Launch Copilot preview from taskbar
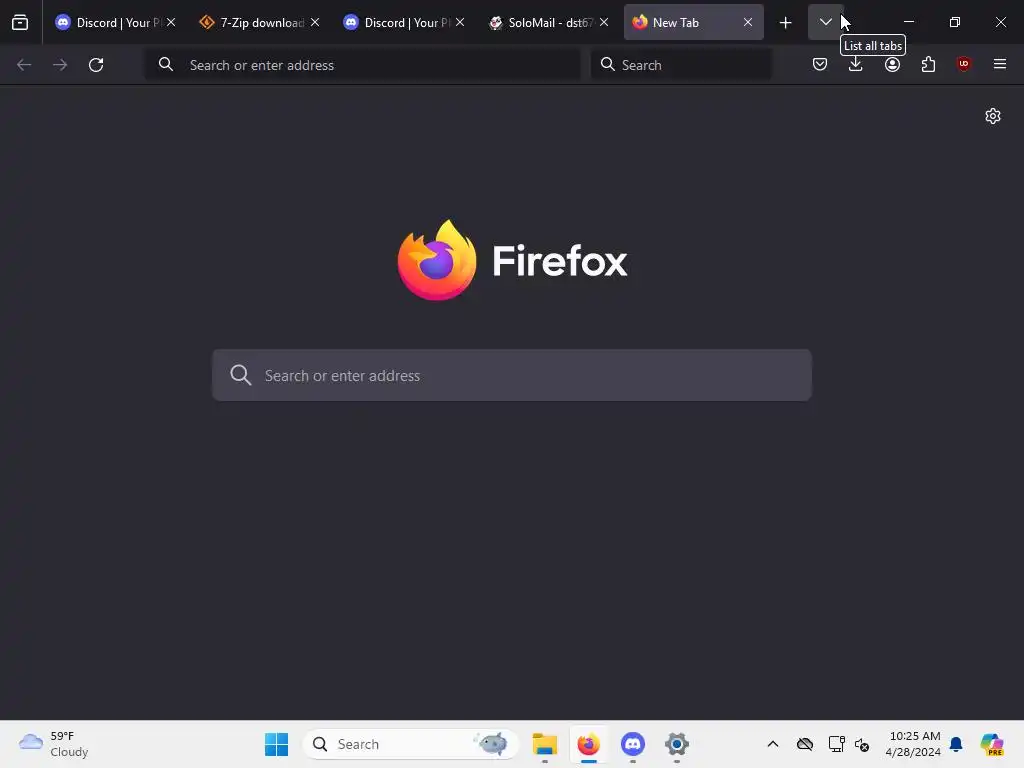Screen dimensions: 1024x768 (992, 744)
